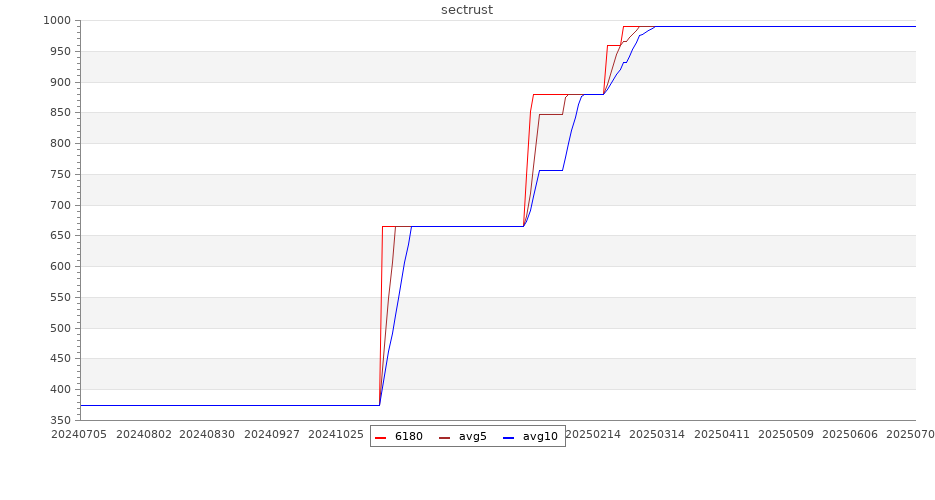This screenshot has height=500, width=935.
Task: Click x-axis date 20250509
Action: point(786,434)
